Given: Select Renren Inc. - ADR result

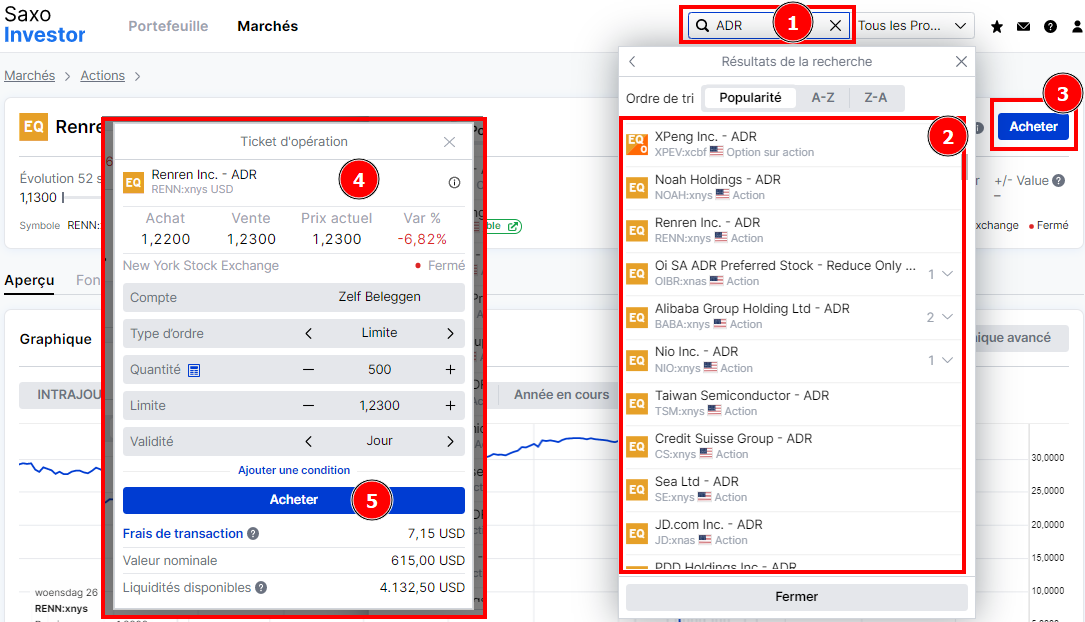Looking at the screenshot, I should point(792,230).
